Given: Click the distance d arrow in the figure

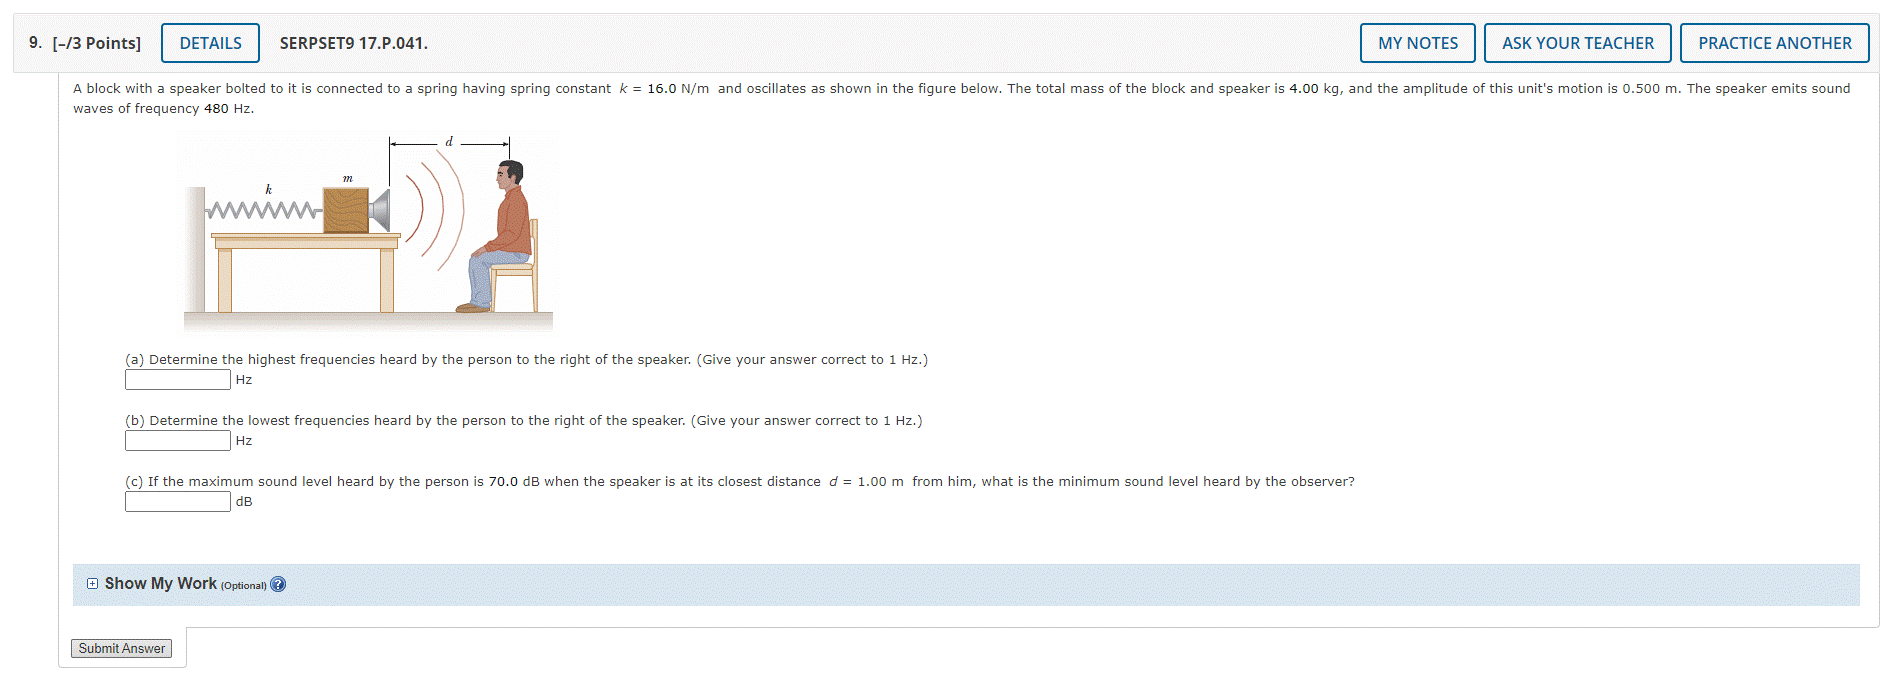Looking at the screenshot, I should pos(449,144).
